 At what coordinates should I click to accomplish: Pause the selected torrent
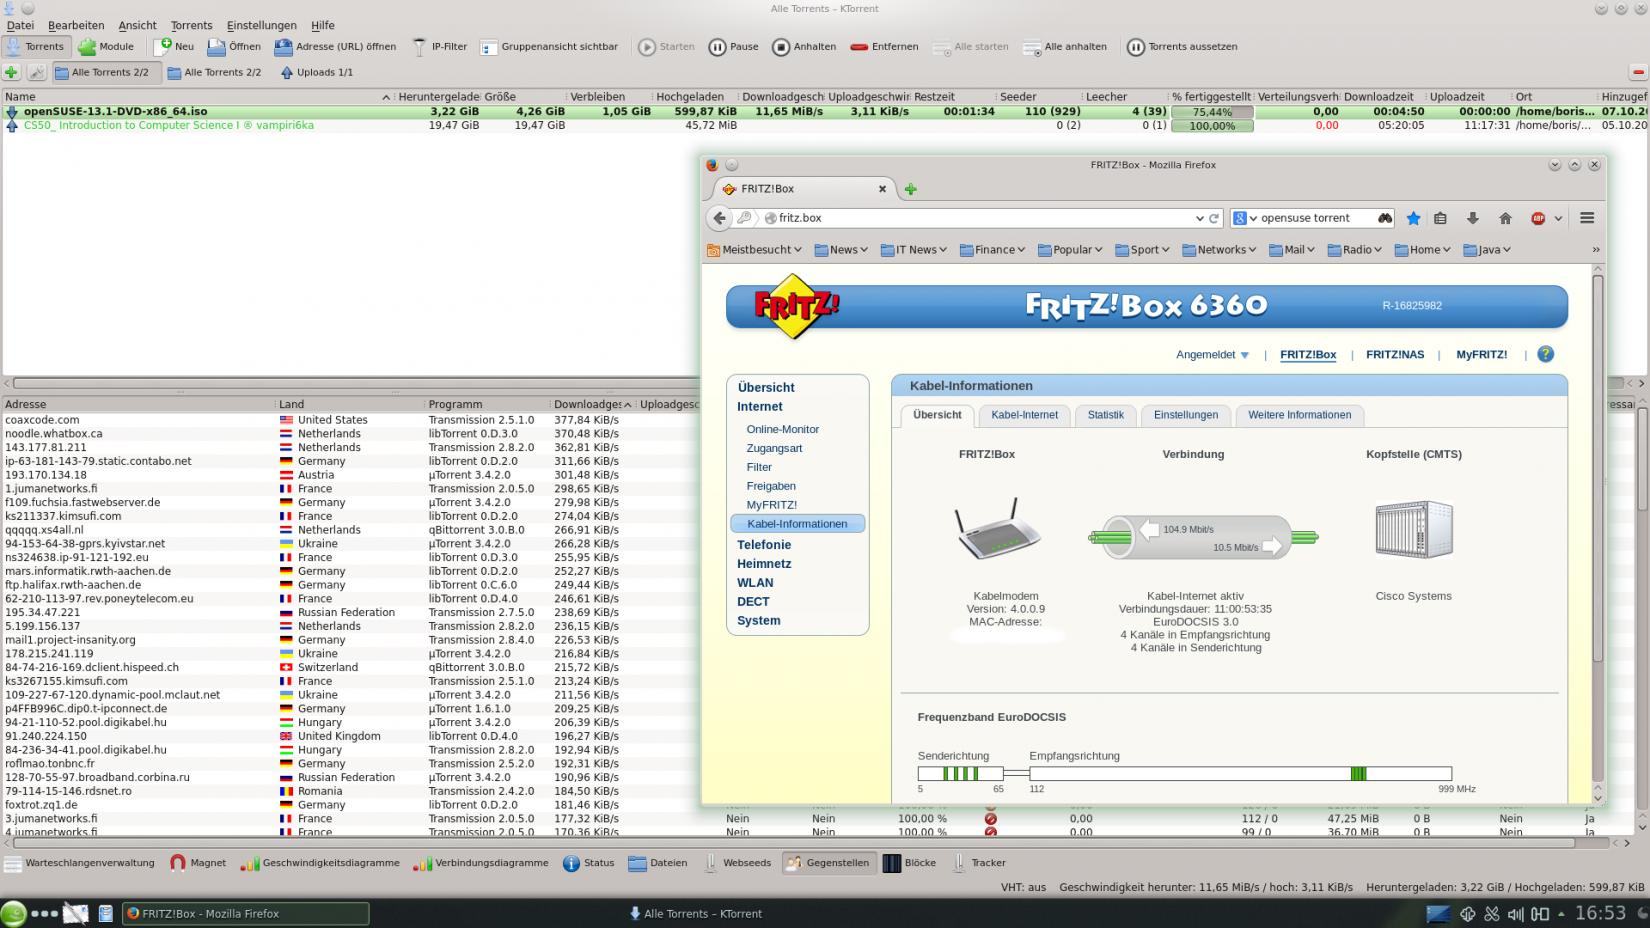735,46
